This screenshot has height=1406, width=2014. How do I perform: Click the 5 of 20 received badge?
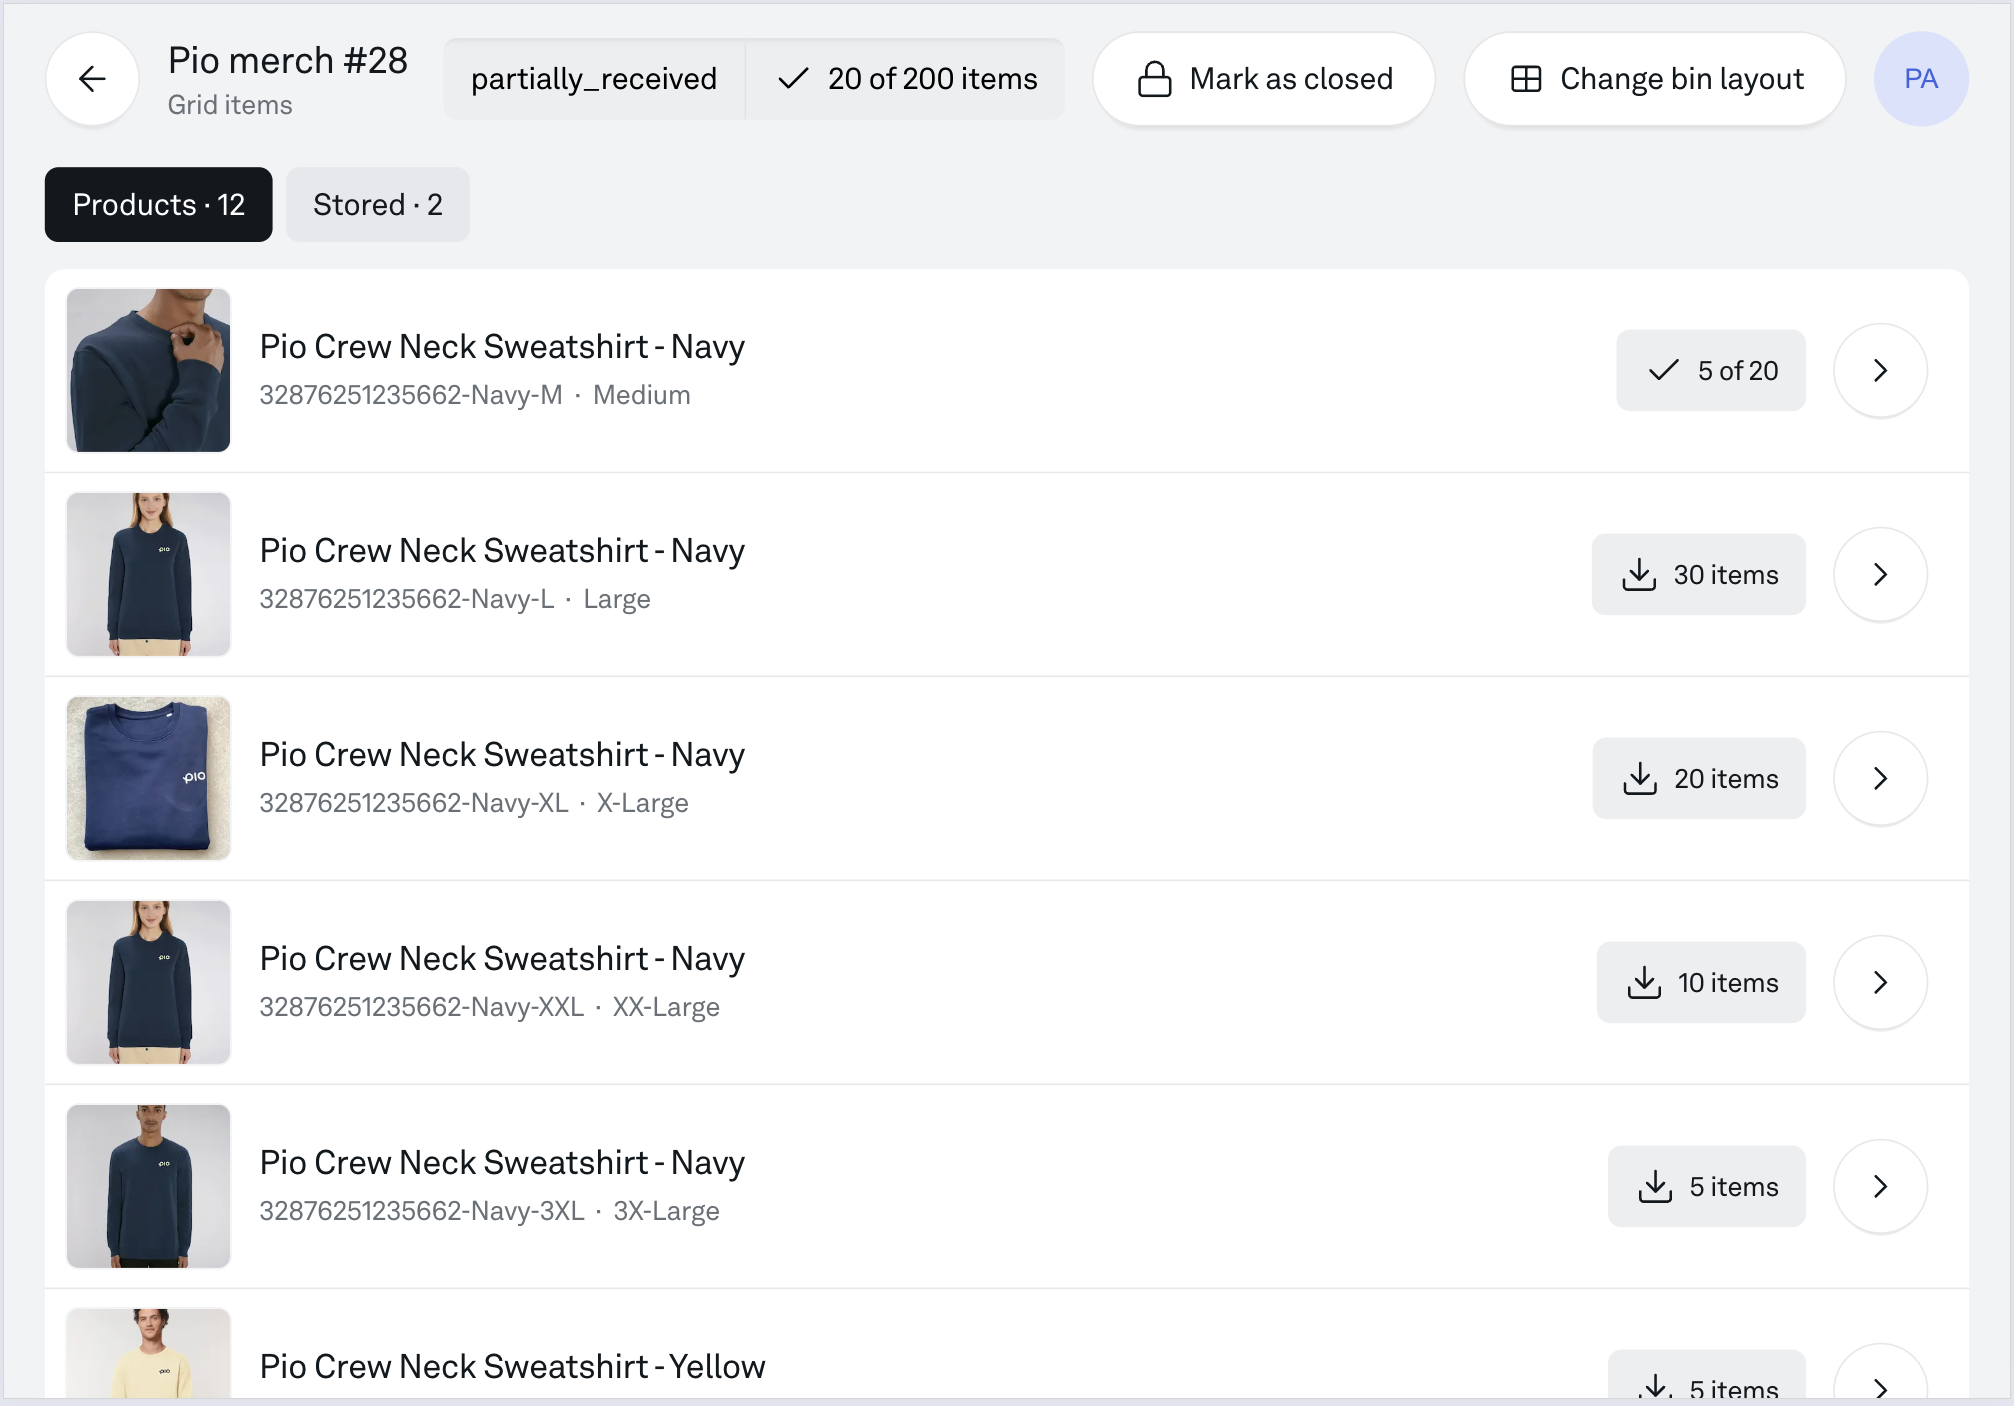point(1711,371)
